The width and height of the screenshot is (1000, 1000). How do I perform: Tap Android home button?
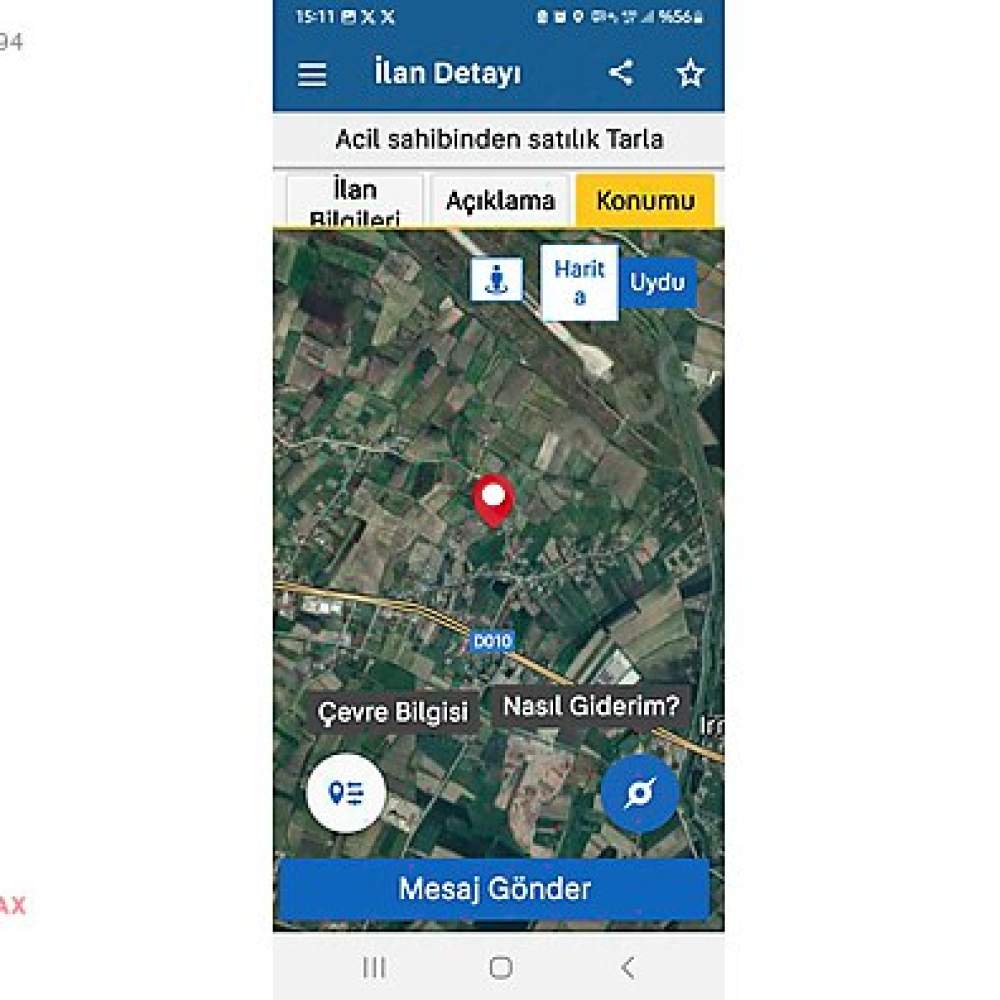click(501, 967)
